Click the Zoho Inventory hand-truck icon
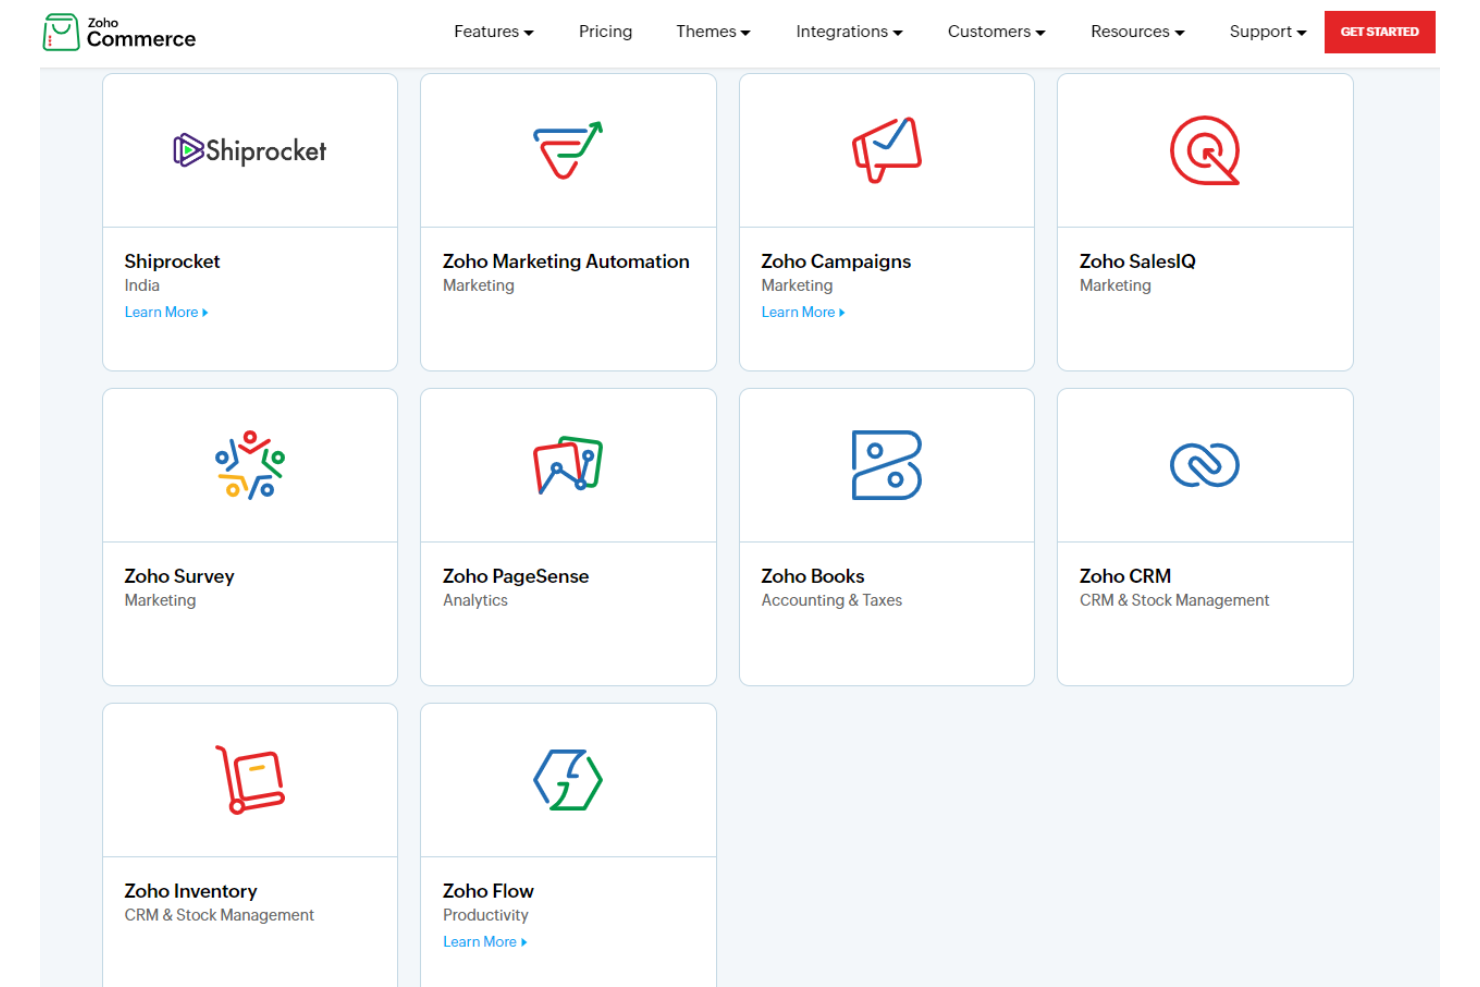The width and height of the screenshot is (1480, 987). 248,780
